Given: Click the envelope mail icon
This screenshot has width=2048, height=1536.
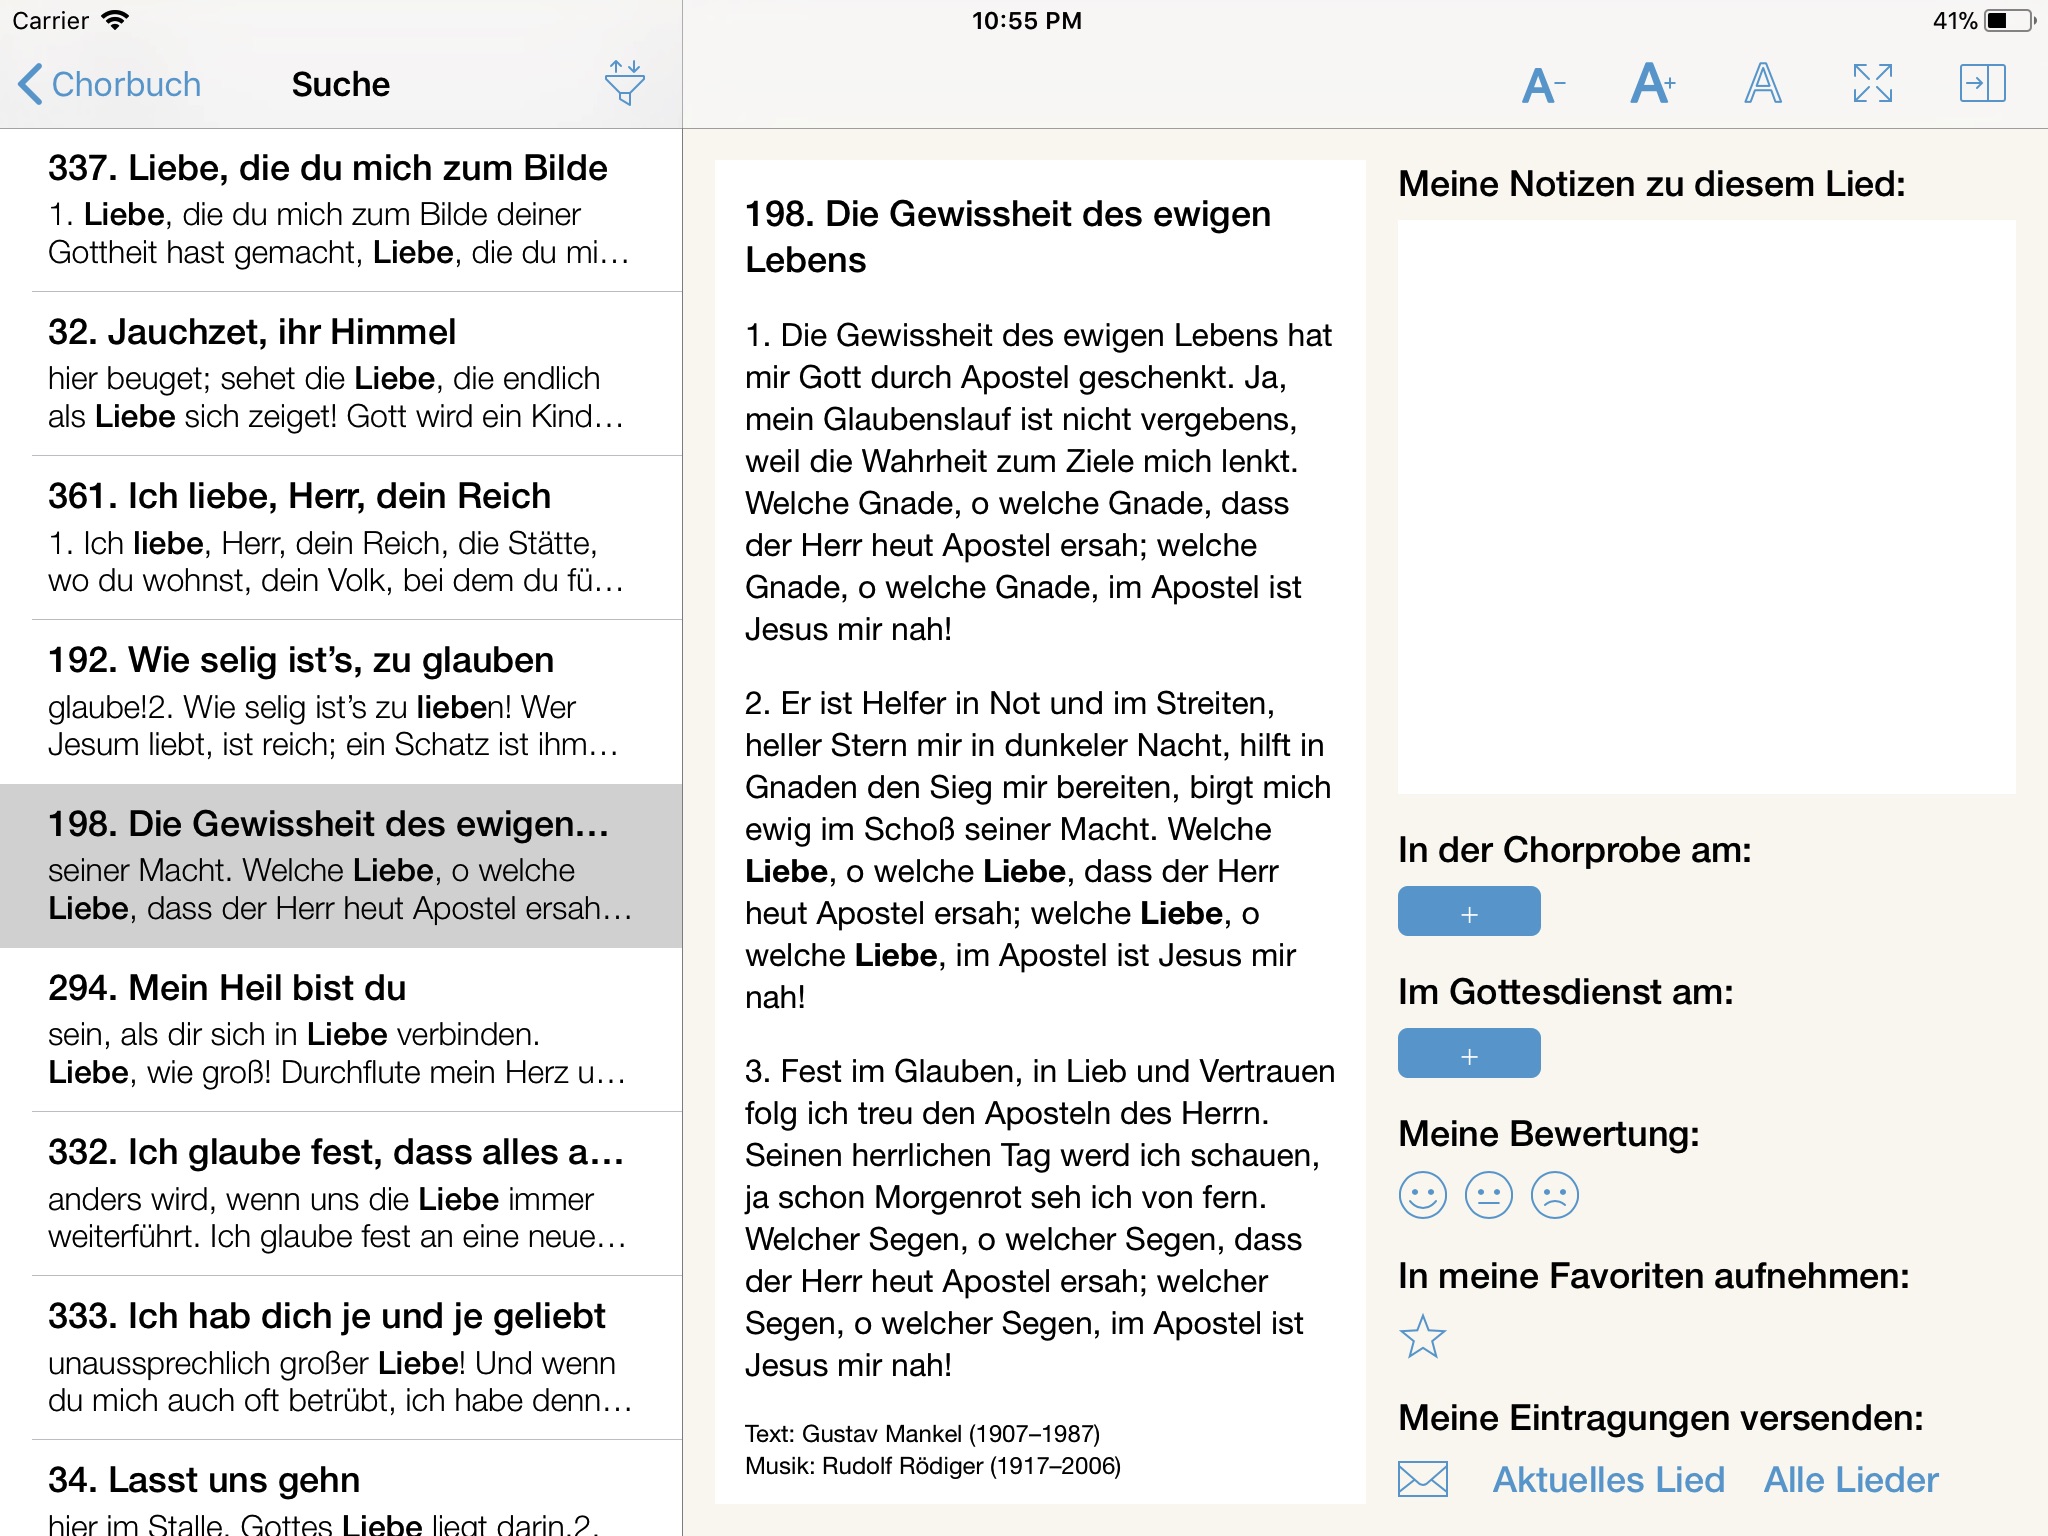Looking at the screenshot, I should [x=1423, y=1479].
